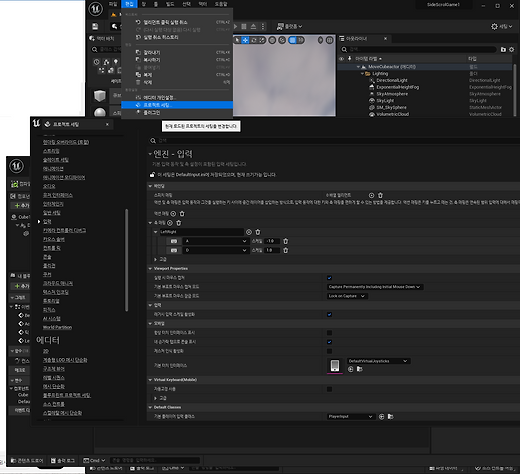Open the highlighted edit menu in menu bar
The width and height of the screenshot is (520, 474).
pos(129,4)
